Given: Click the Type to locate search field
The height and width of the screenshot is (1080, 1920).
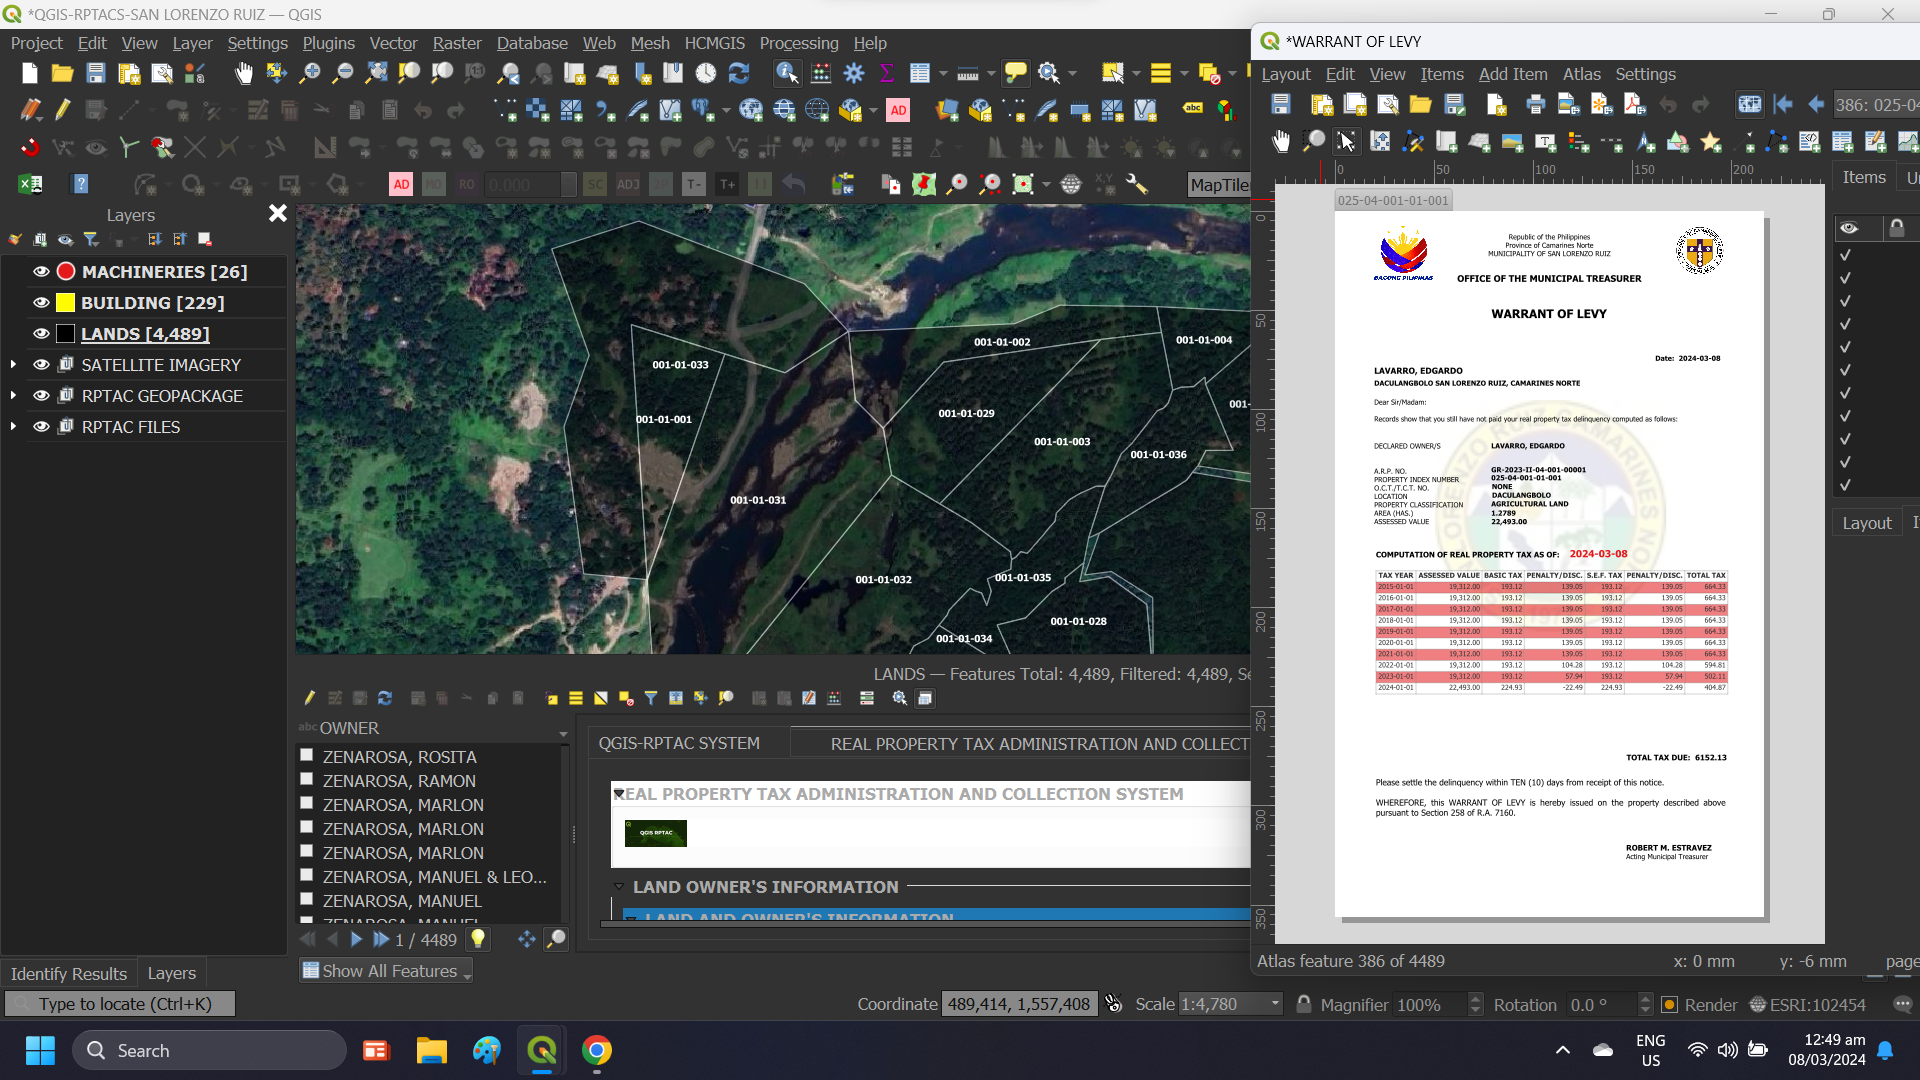Looking at the screenshot, I should click(120, 1003).
